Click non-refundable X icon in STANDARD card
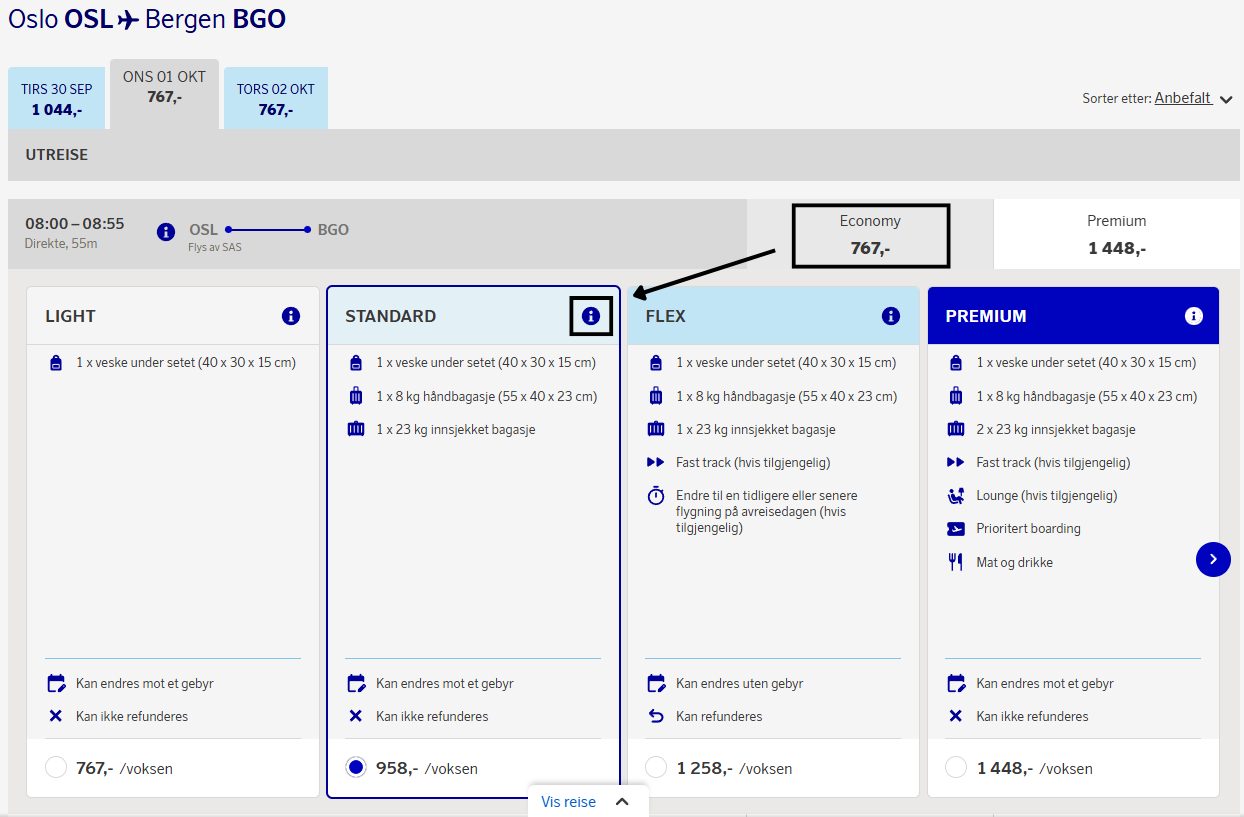The image size is (1244, 817). [356, 716]
